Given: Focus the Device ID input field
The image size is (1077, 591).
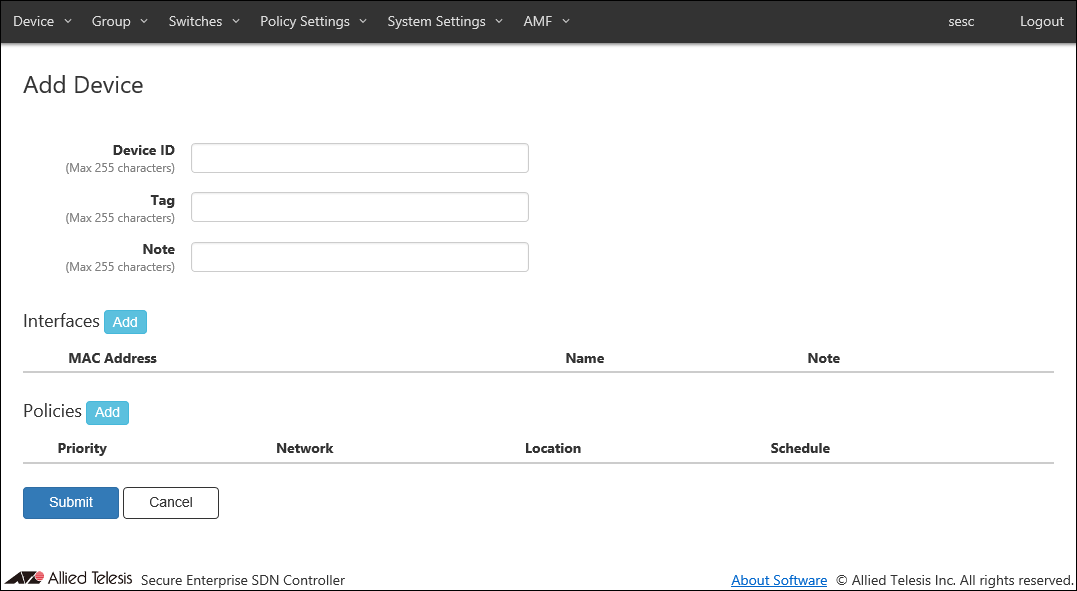Looking at the screenshot, I should tap(359, 158).
